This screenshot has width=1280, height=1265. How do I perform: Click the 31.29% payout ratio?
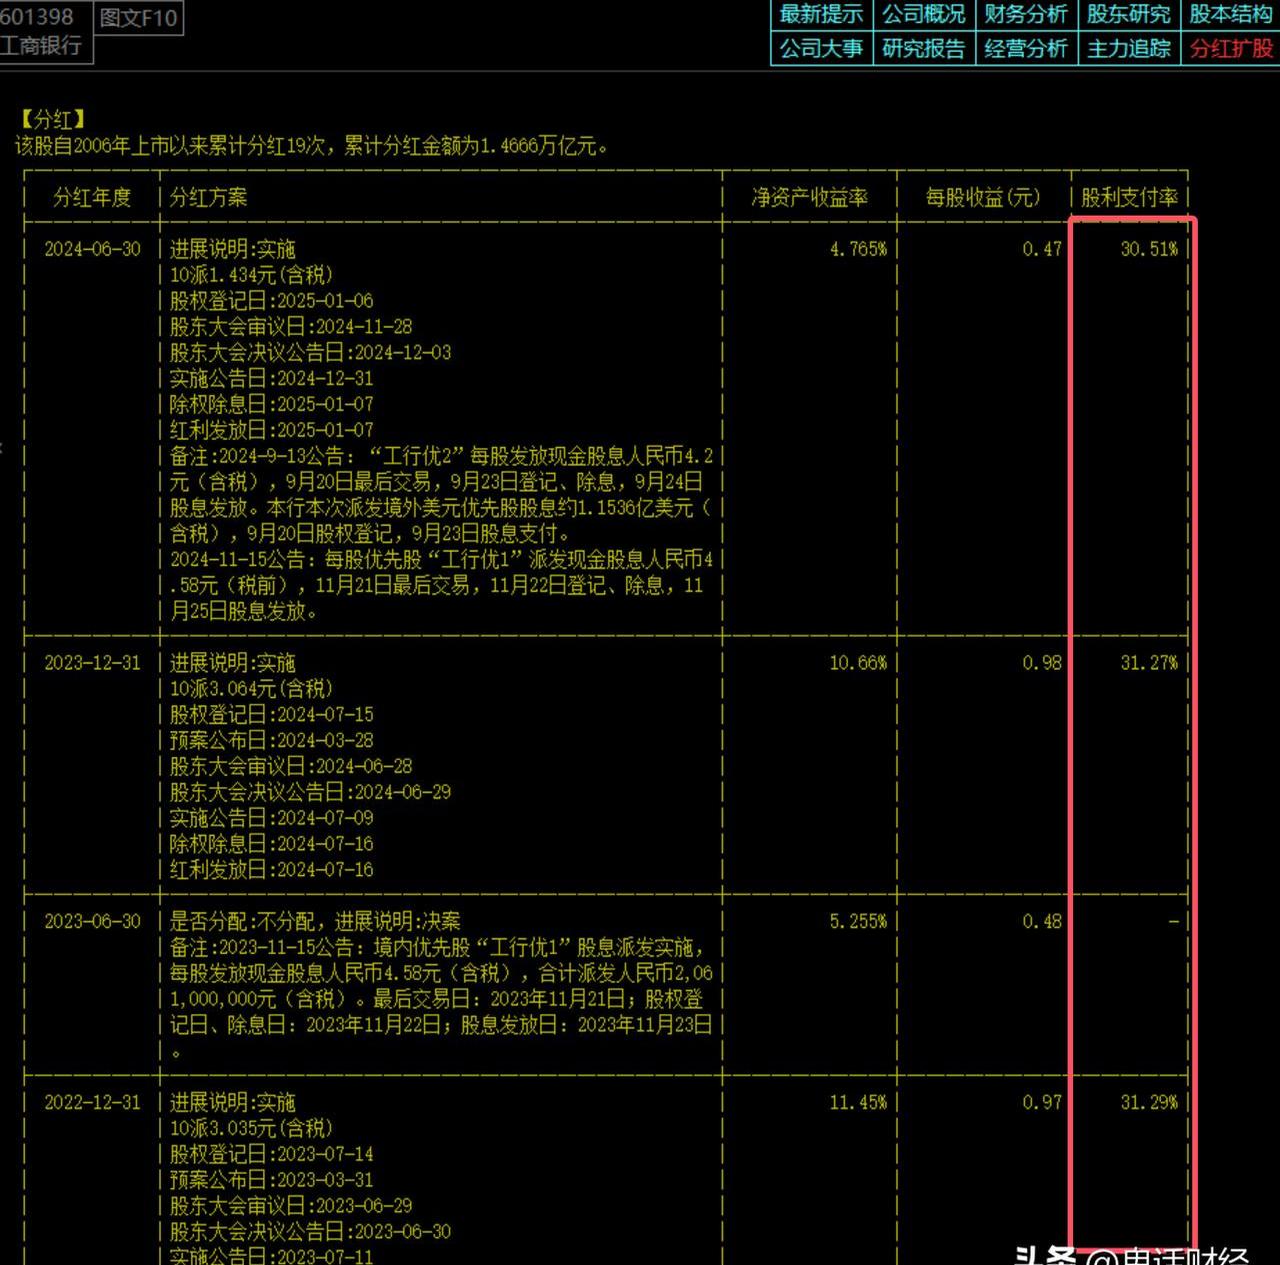(x=1149, y=1102)
